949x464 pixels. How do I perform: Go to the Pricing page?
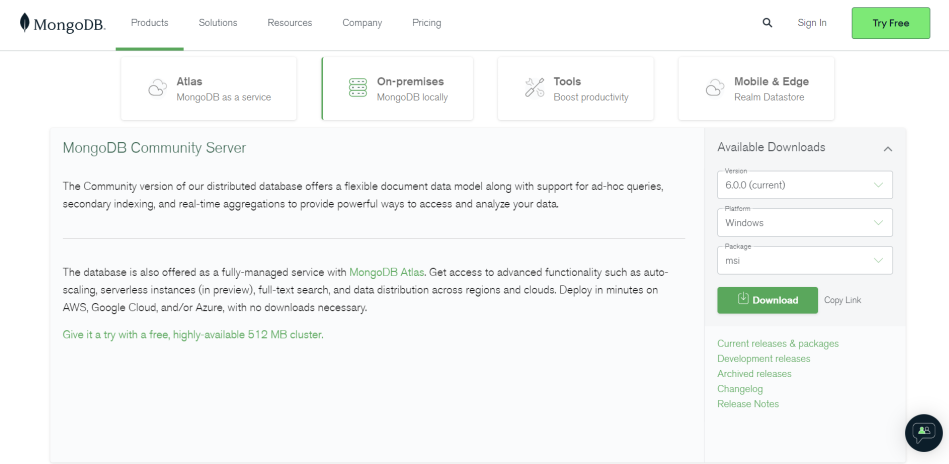coord(427,23)
